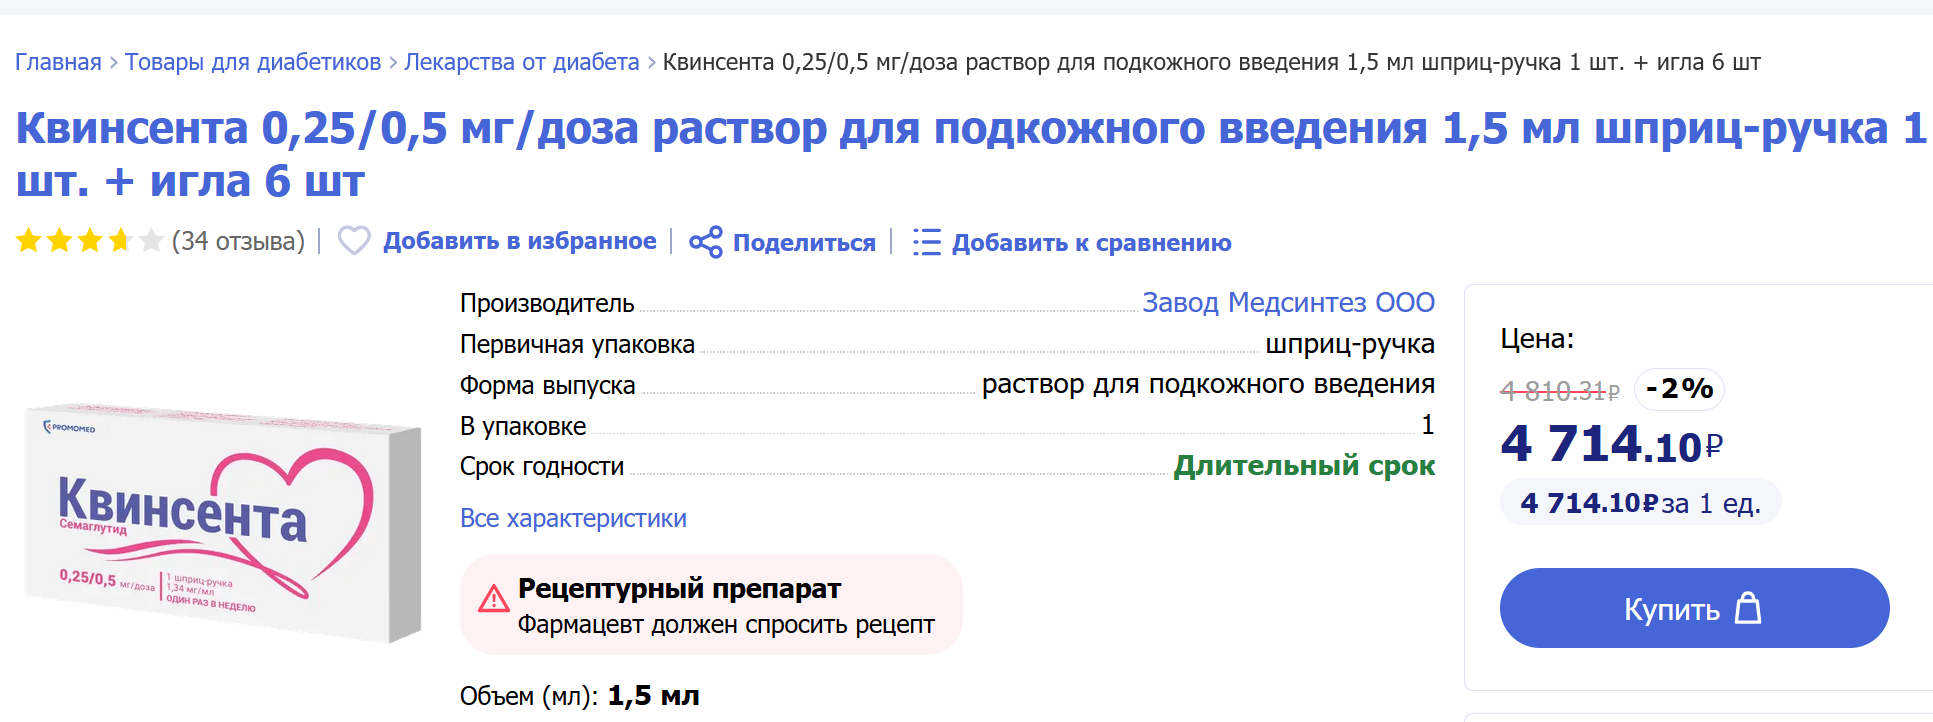
Task: Click the star rating icons
Action: (89, 241)
